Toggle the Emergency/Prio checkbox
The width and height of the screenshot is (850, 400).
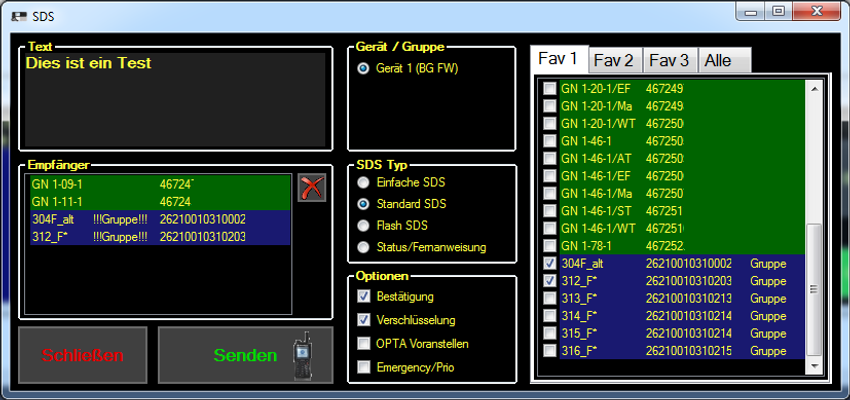[364, 367]
